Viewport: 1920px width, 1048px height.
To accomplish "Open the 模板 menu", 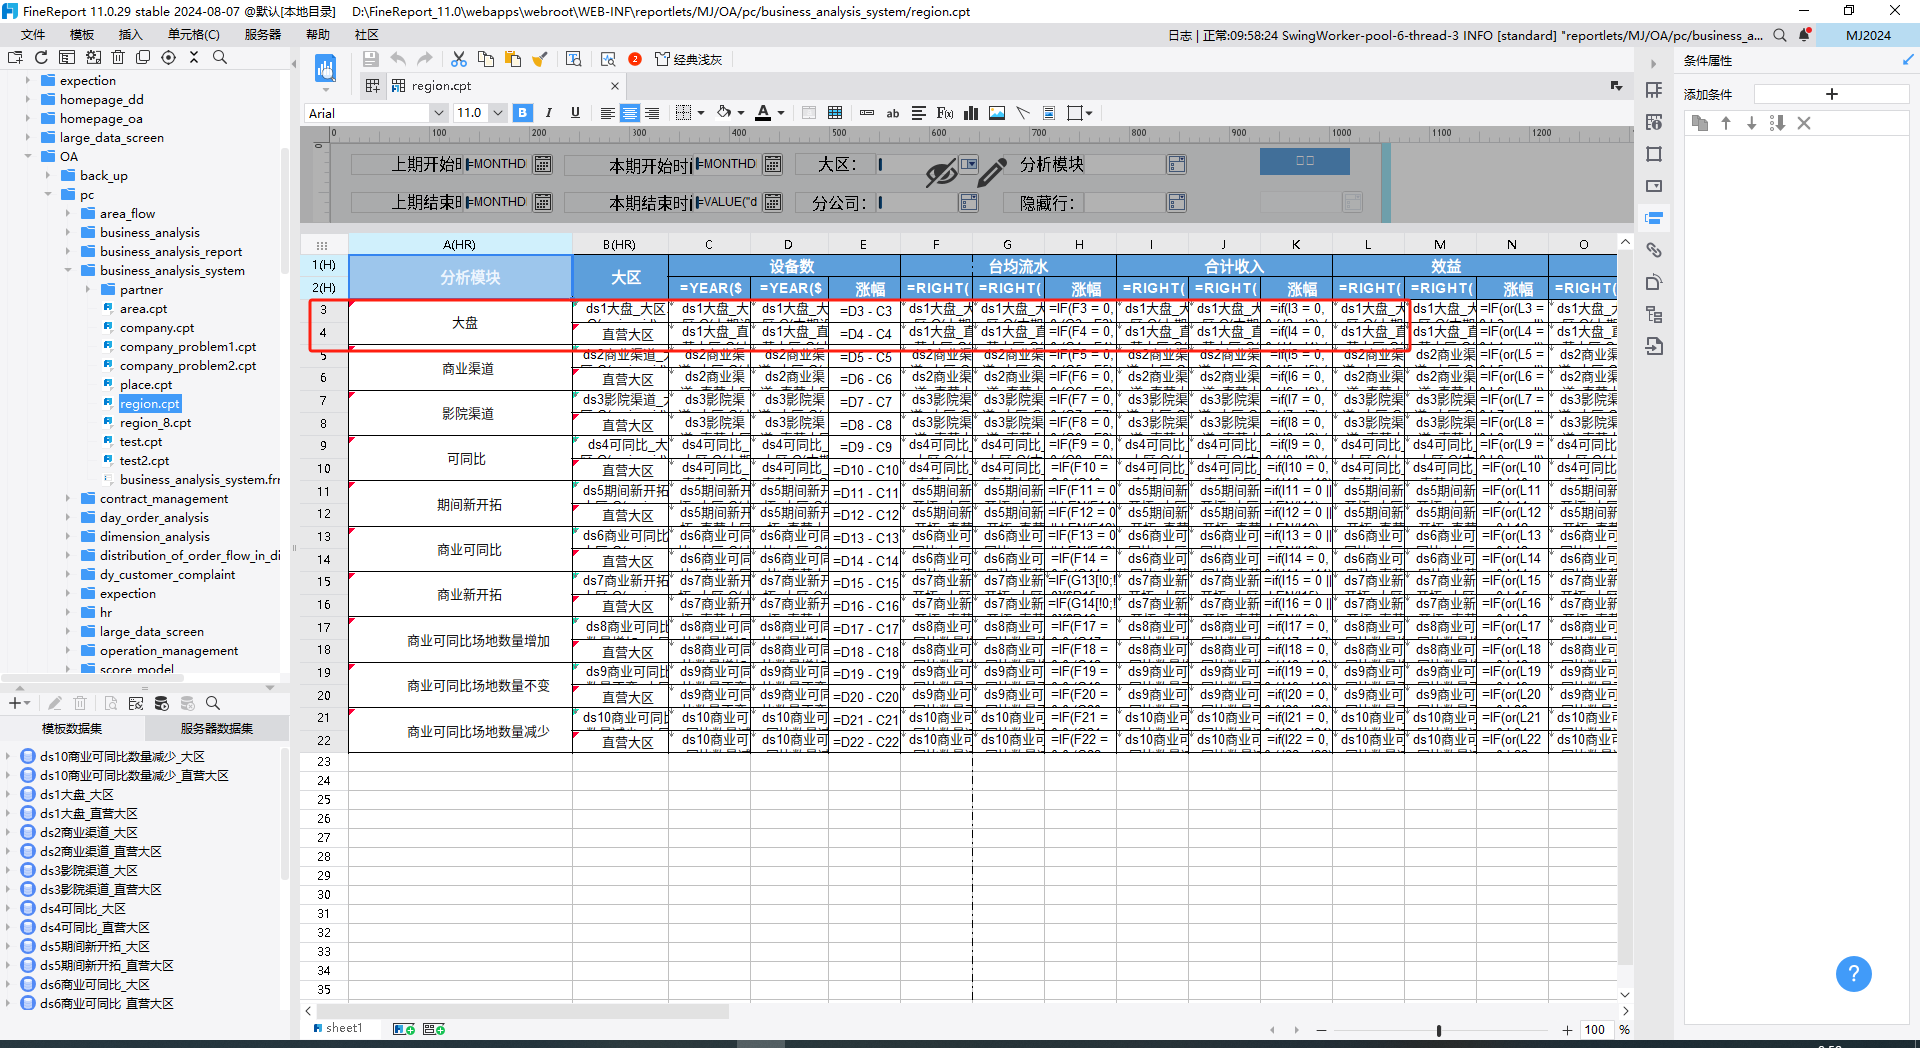I will click(x=82, y=35).
